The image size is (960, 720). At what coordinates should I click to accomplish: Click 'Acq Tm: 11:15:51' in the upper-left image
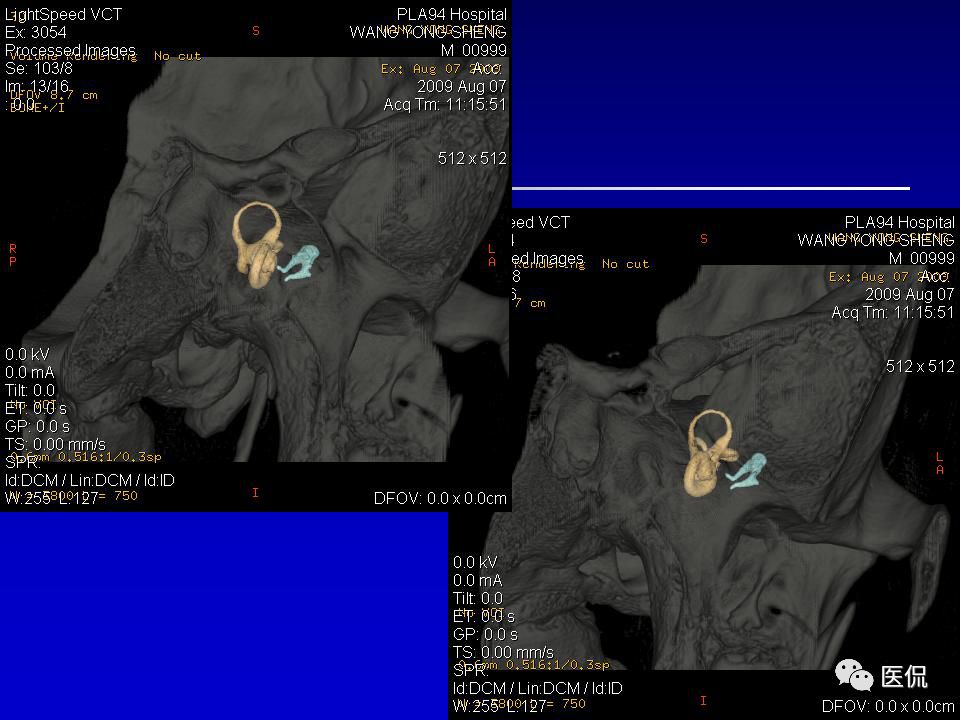pyautogui.click(x=445, y=104)
